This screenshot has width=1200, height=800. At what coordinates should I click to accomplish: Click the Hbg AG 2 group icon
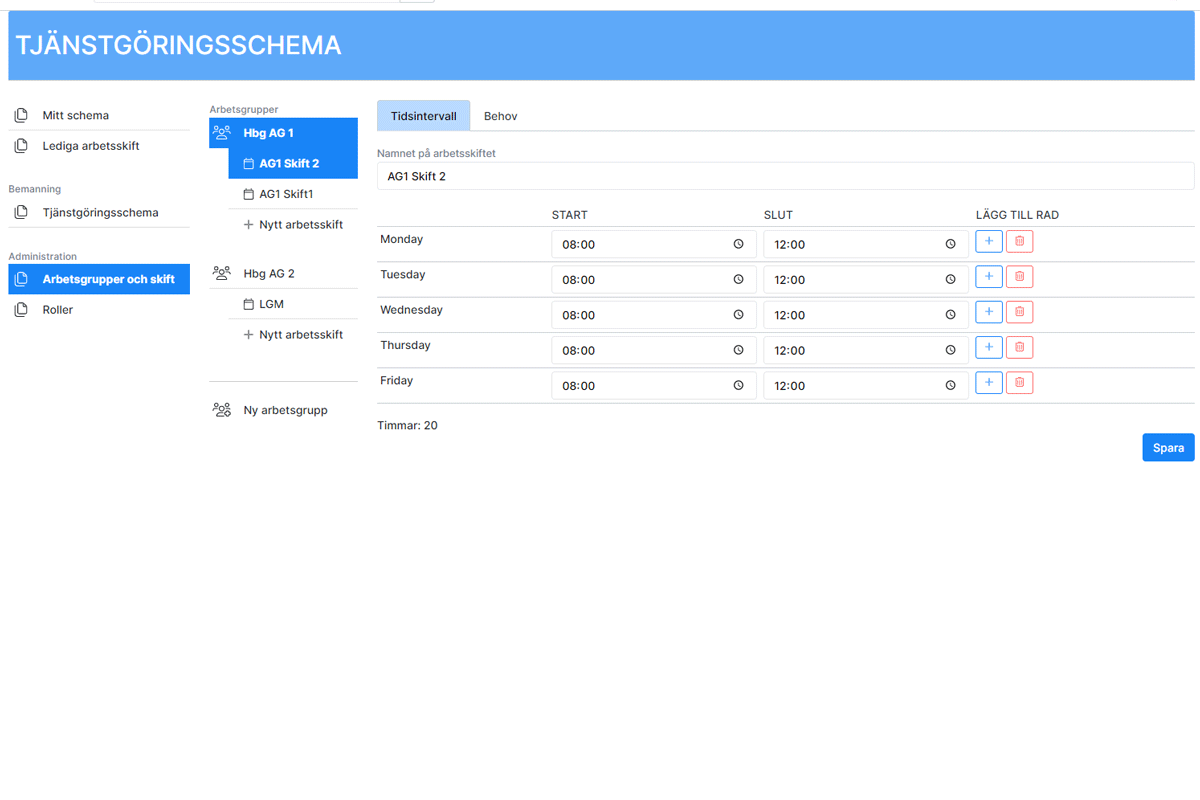pyautogui.click(x=222, y=273)
